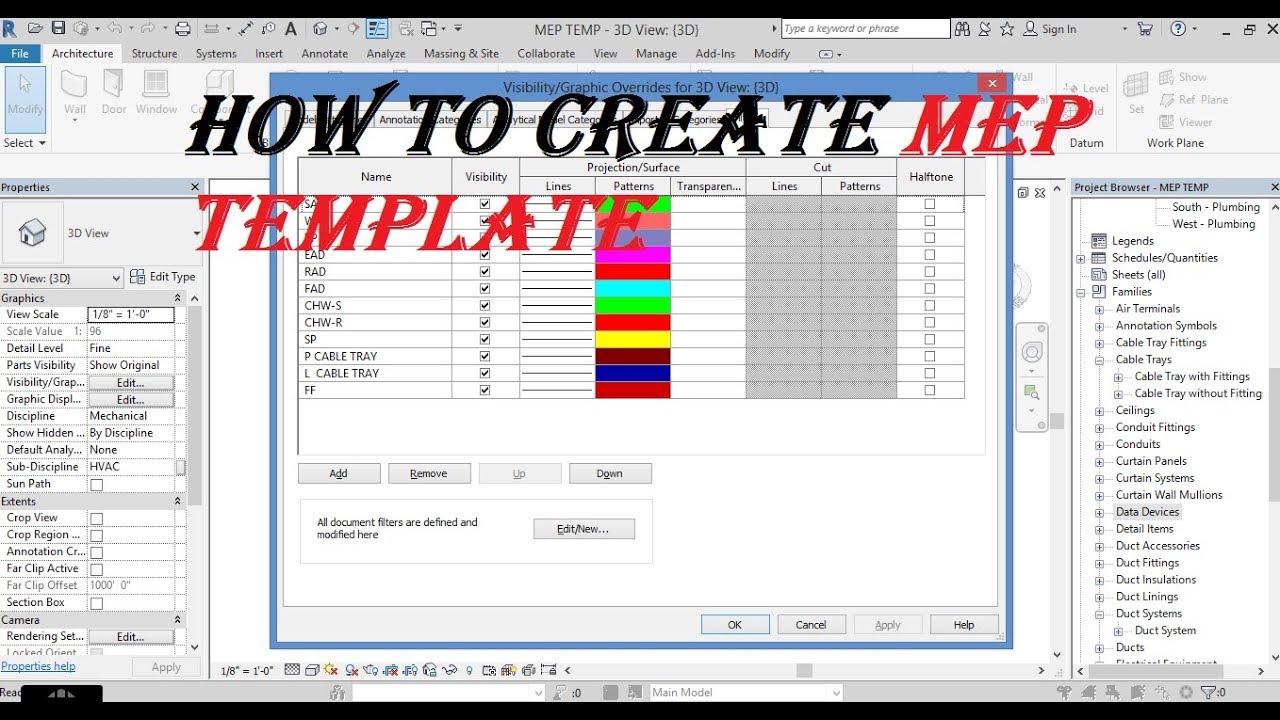Click the Save icon in Quick Access toolbar

pyautogui.click(x=58, y=28)
